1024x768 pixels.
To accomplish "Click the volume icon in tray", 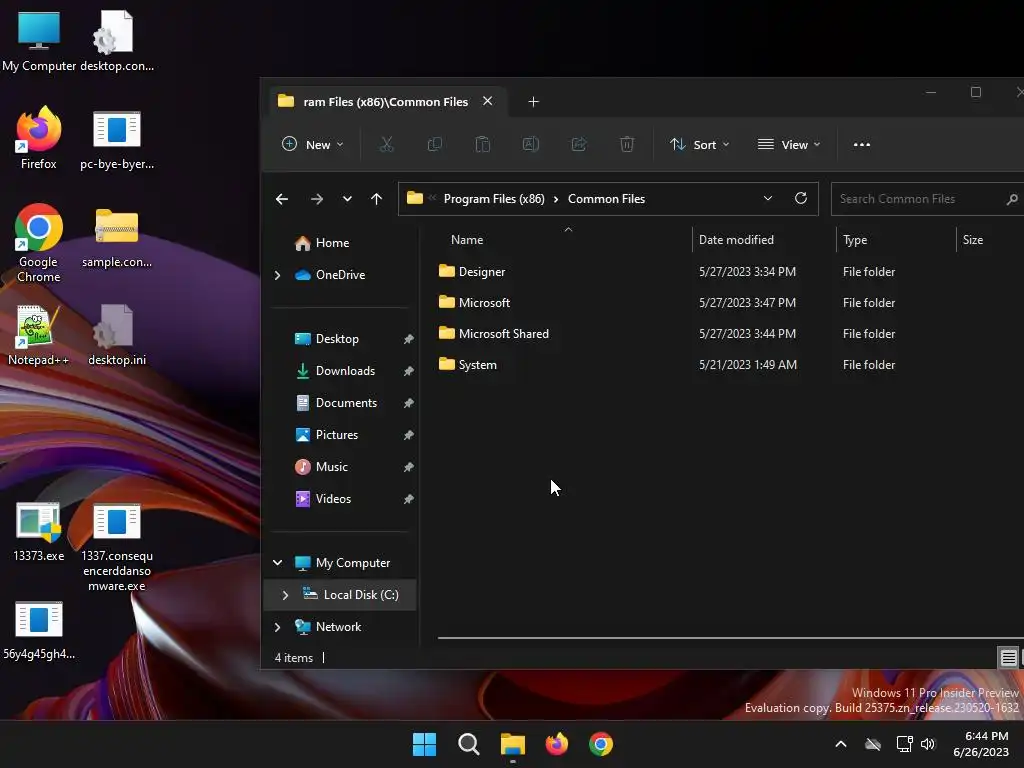I will (928, 744).
